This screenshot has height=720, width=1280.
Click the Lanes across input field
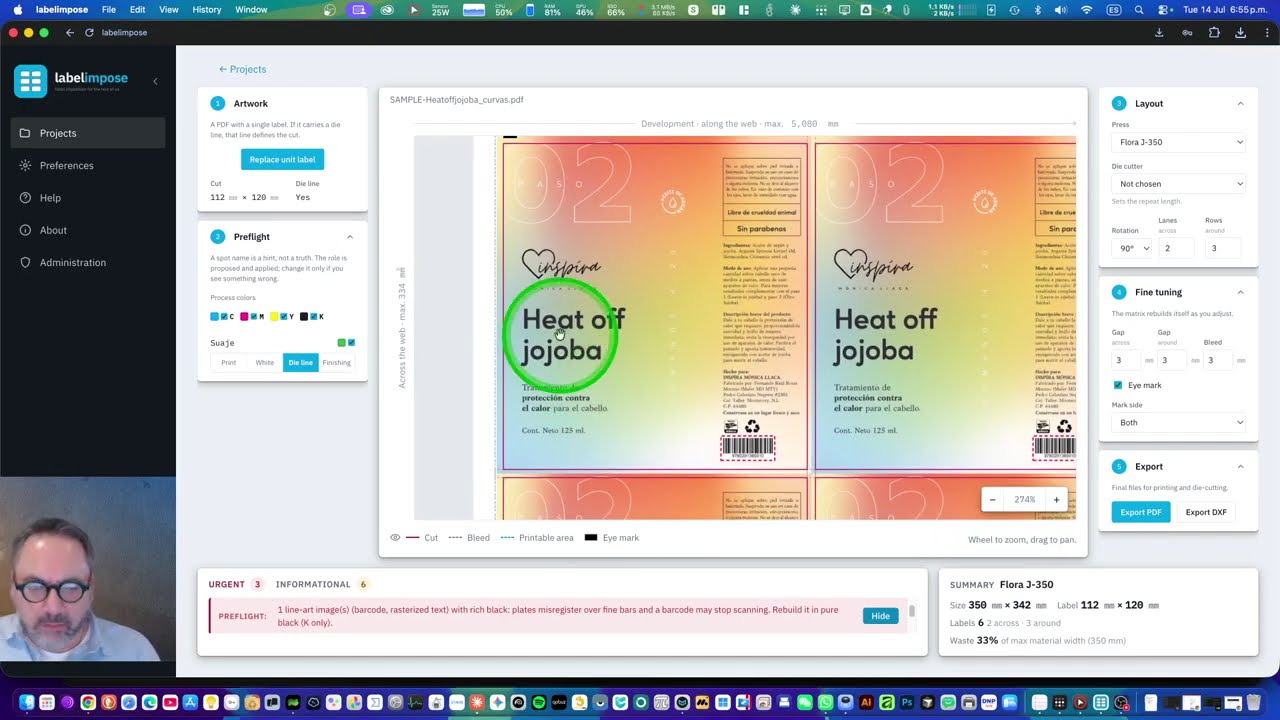1178,248
